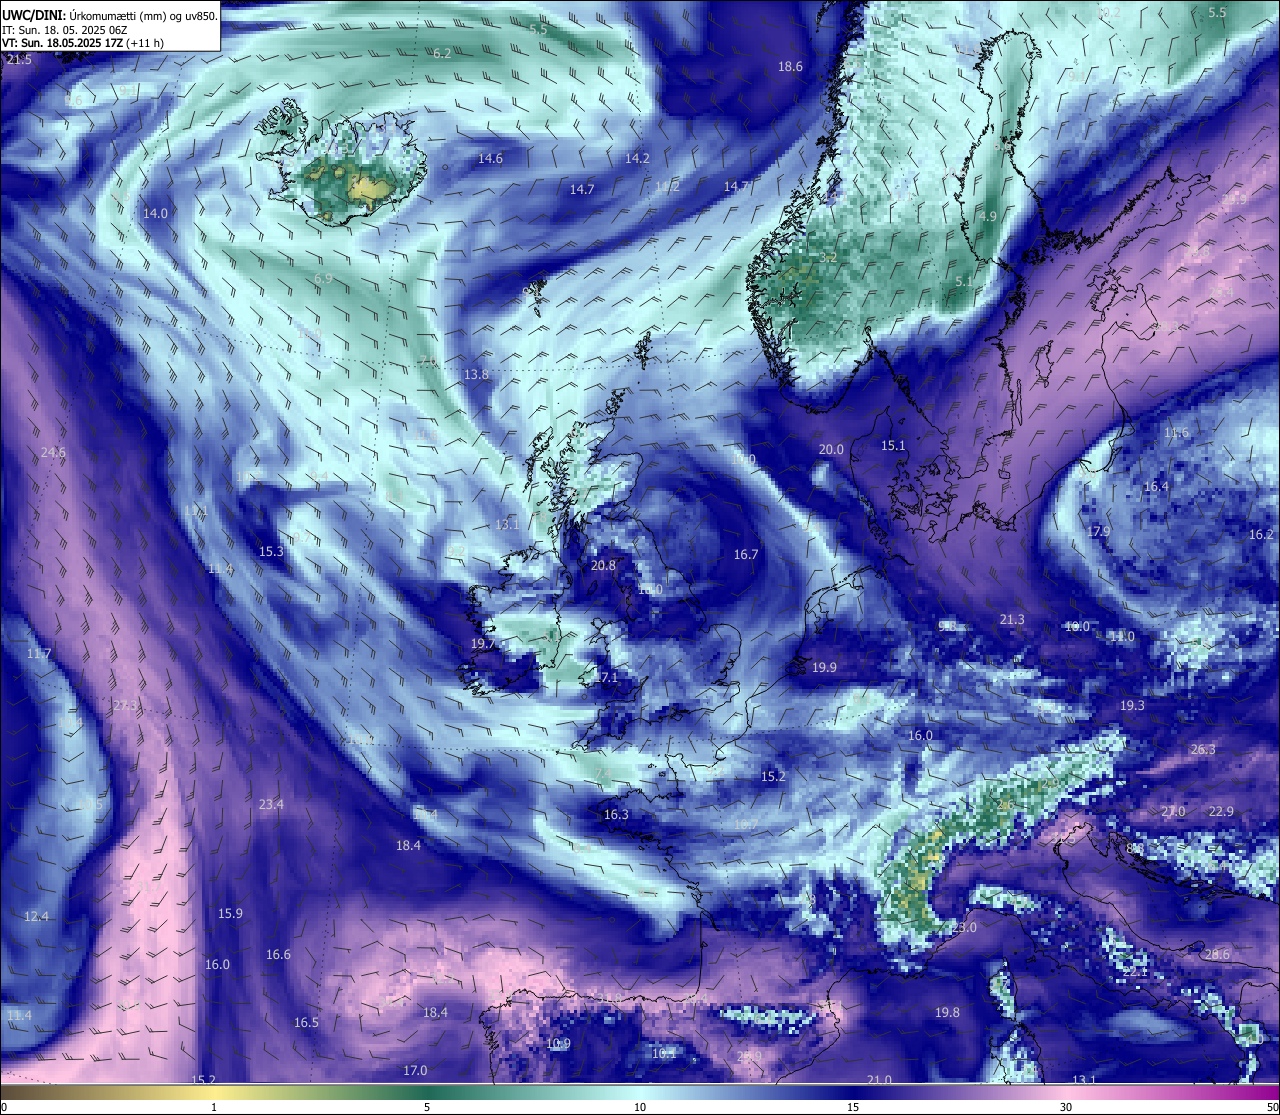The height and width of the screenshot is (1115, 1280).
Task: Click the '14.0' map value
Action: coord(155,213)
